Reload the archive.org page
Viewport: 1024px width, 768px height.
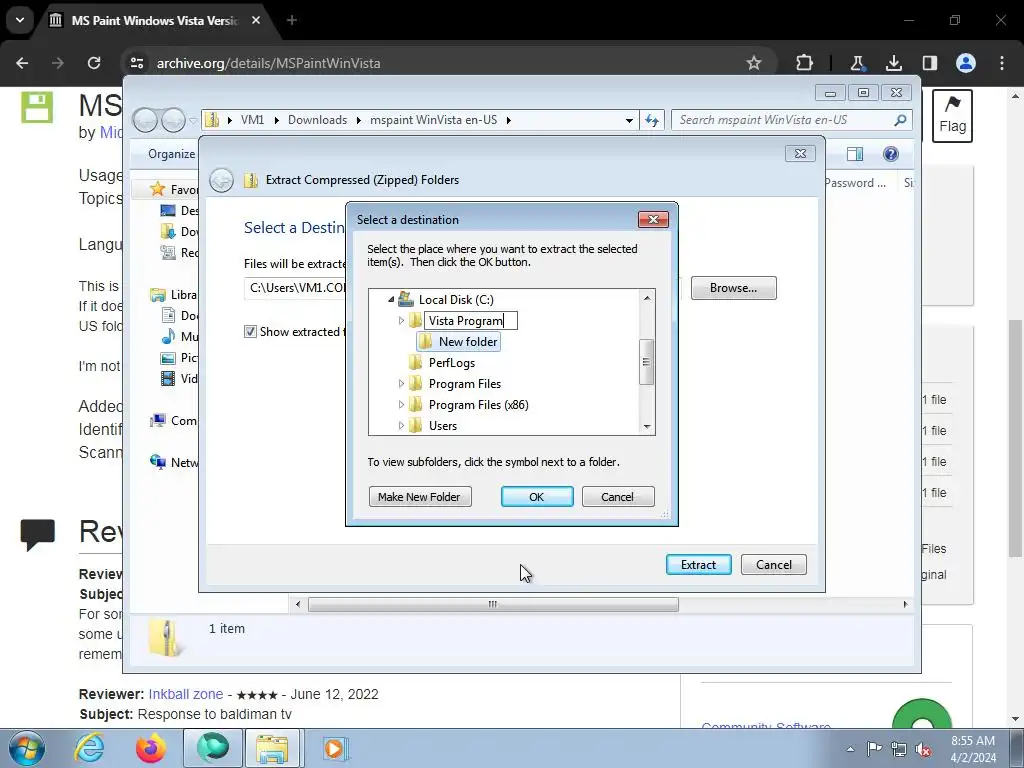point(94,63)
